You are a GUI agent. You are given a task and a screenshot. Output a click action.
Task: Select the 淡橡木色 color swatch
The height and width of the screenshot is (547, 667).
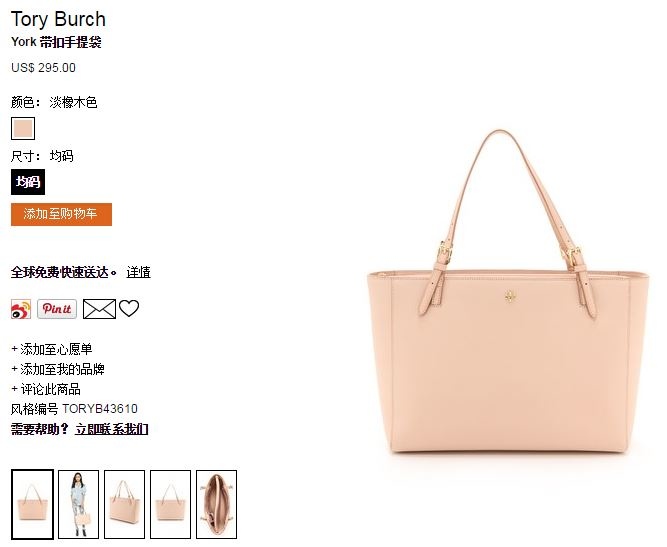[x=23, y=128]
